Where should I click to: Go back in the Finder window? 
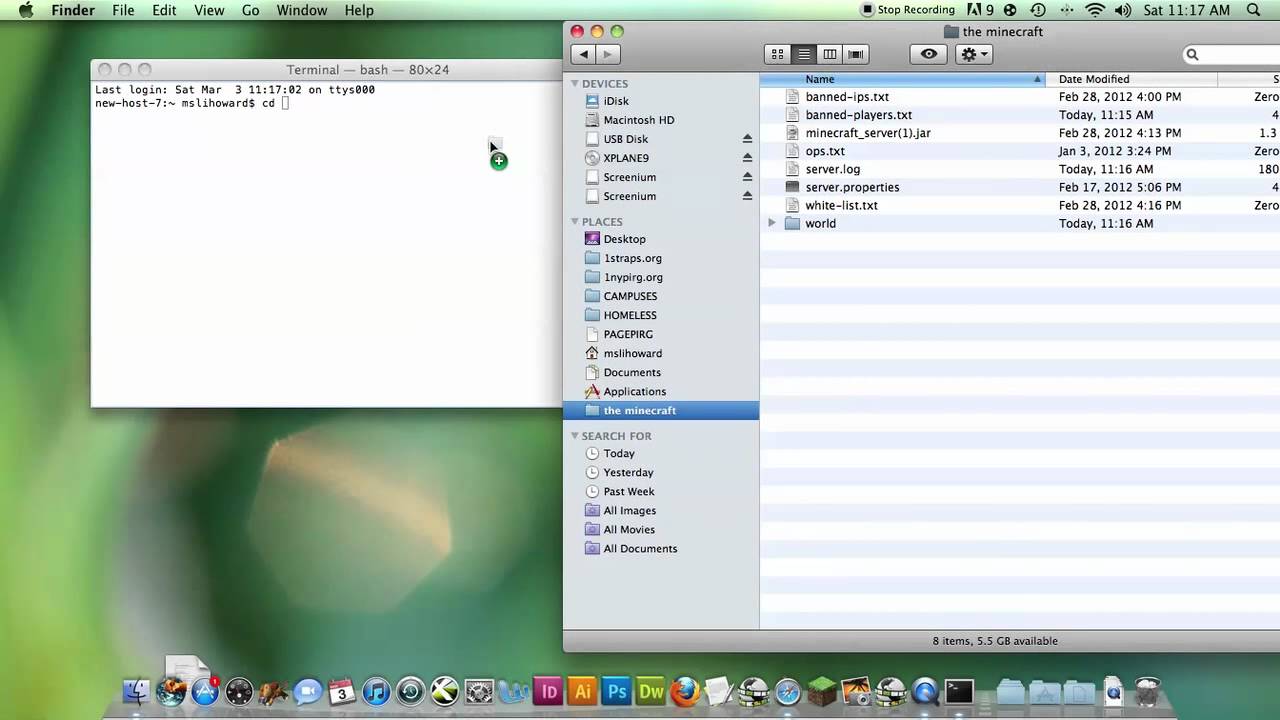click(584, 54)
